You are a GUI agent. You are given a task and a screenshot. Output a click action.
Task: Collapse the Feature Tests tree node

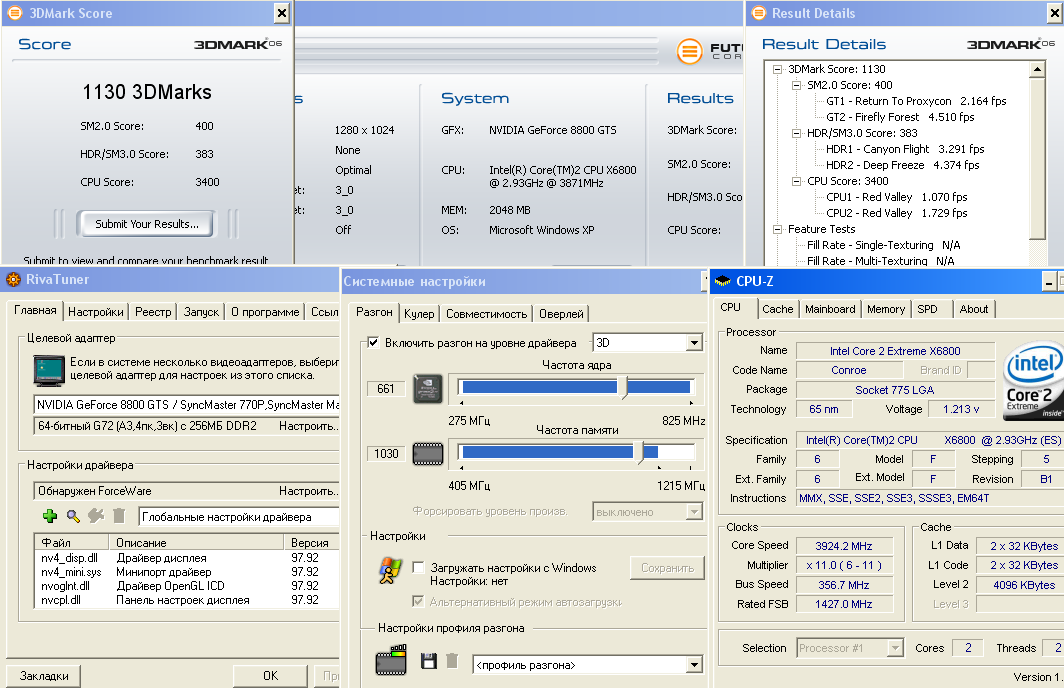pyautogui.click(x=778, y=229)
